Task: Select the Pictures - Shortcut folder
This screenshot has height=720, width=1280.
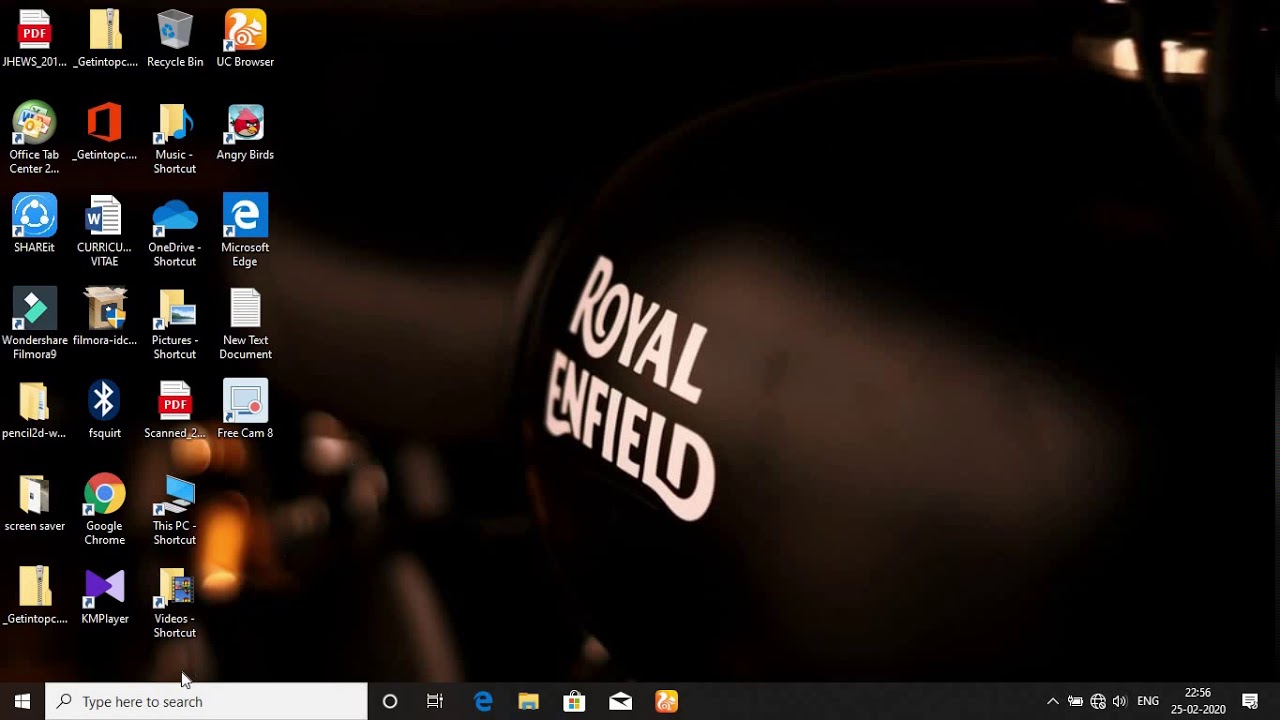Action: click(x=175, y=324)
